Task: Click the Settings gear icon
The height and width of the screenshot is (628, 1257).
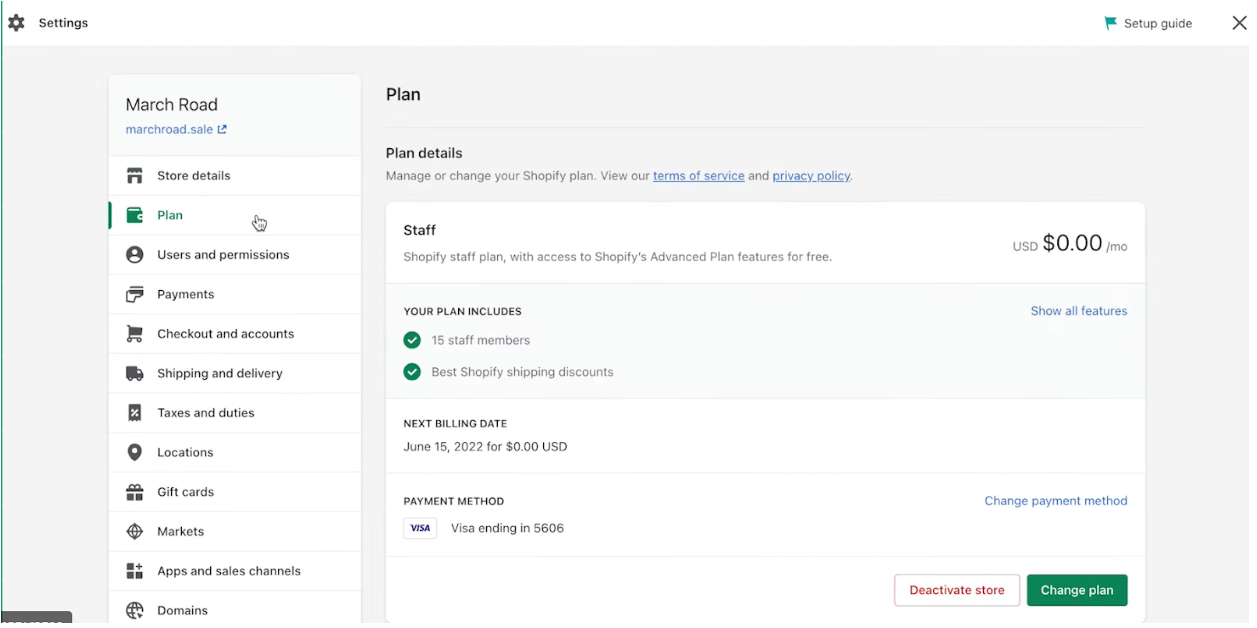Action: (16, 22)
